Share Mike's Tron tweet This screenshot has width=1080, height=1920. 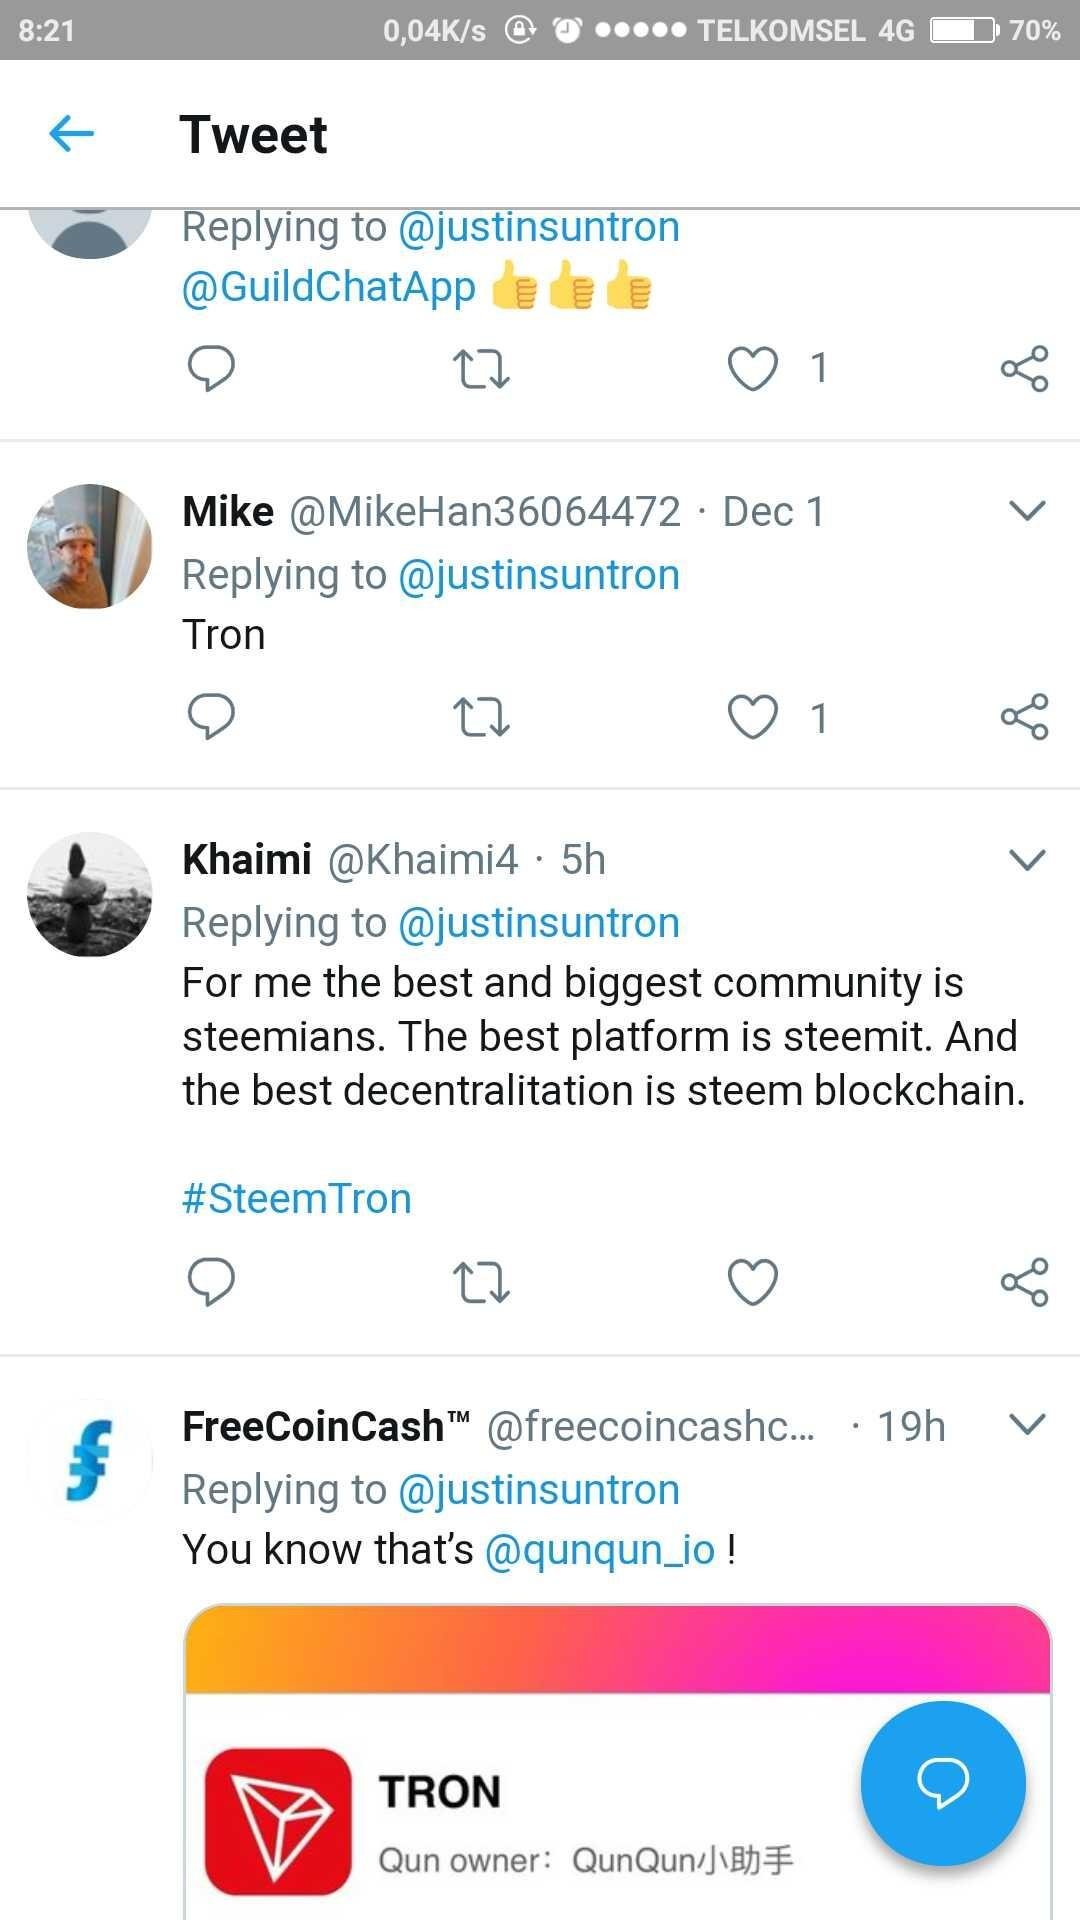[x=1024, y=717]
